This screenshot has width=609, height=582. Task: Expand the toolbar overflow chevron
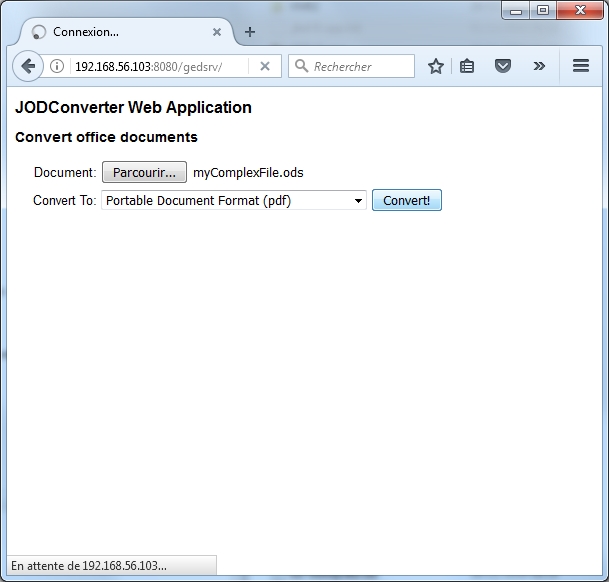[539, 67]
